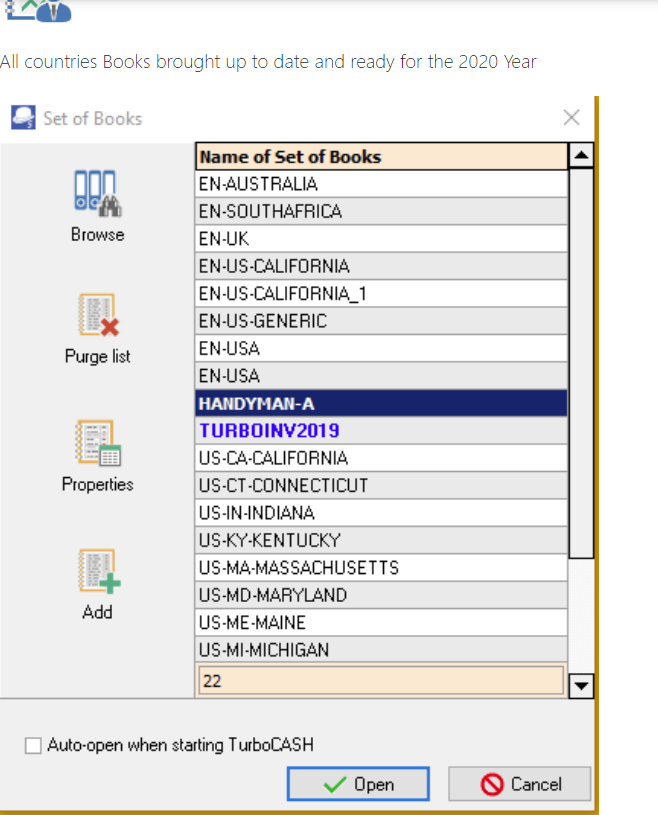Click the Purge list label
658x815 pixels.
click(98, 357)
